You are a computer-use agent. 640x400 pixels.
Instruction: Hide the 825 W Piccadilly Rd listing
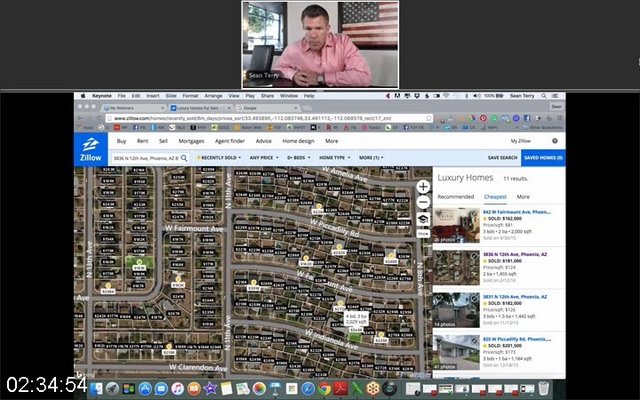click(474, 340)
